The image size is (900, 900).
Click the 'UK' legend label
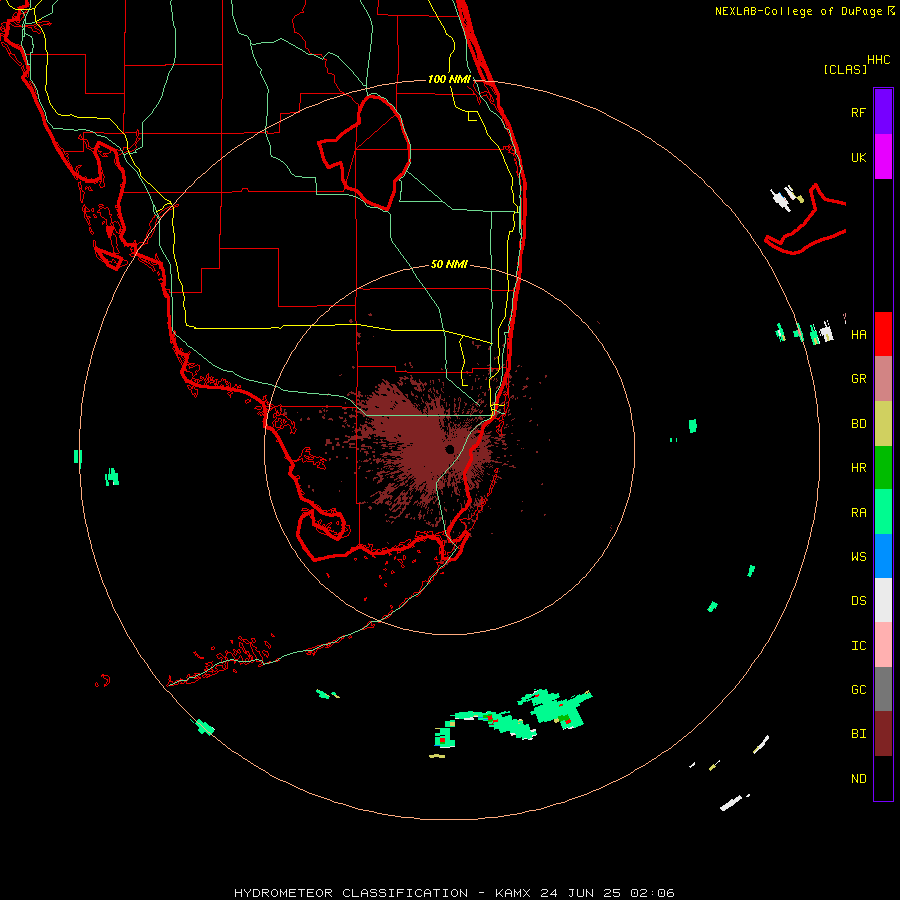(x=858, y=157)
